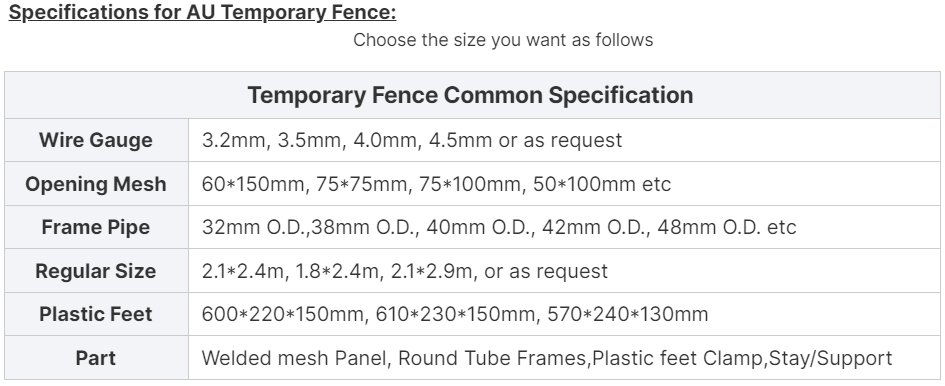
Task: Click the 570*240*130mm text
Action: pyautogui.click(x=628, y=314)
